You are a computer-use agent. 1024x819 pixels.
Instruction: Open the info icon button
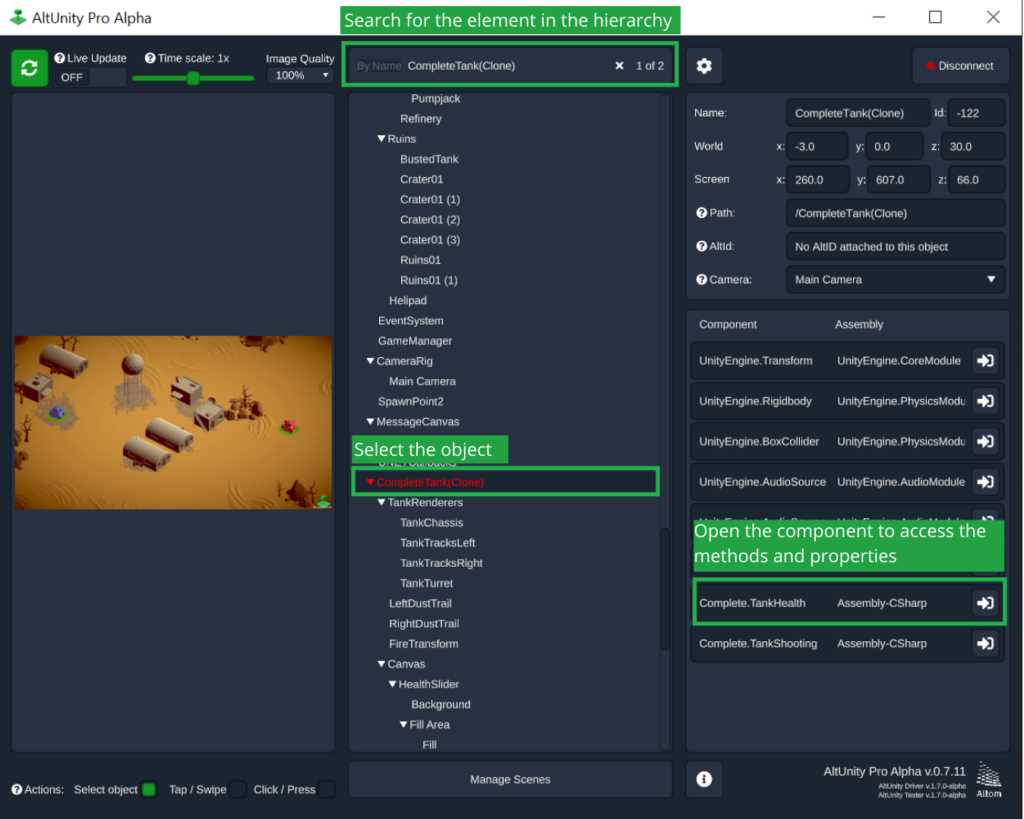point(704,779)
